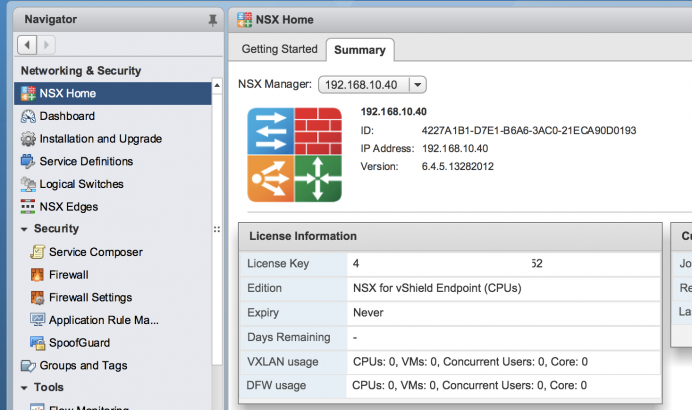Click the Edition value NSX for vShield Endpoint
Screen dimensions: 692x410
click(437, 288)
